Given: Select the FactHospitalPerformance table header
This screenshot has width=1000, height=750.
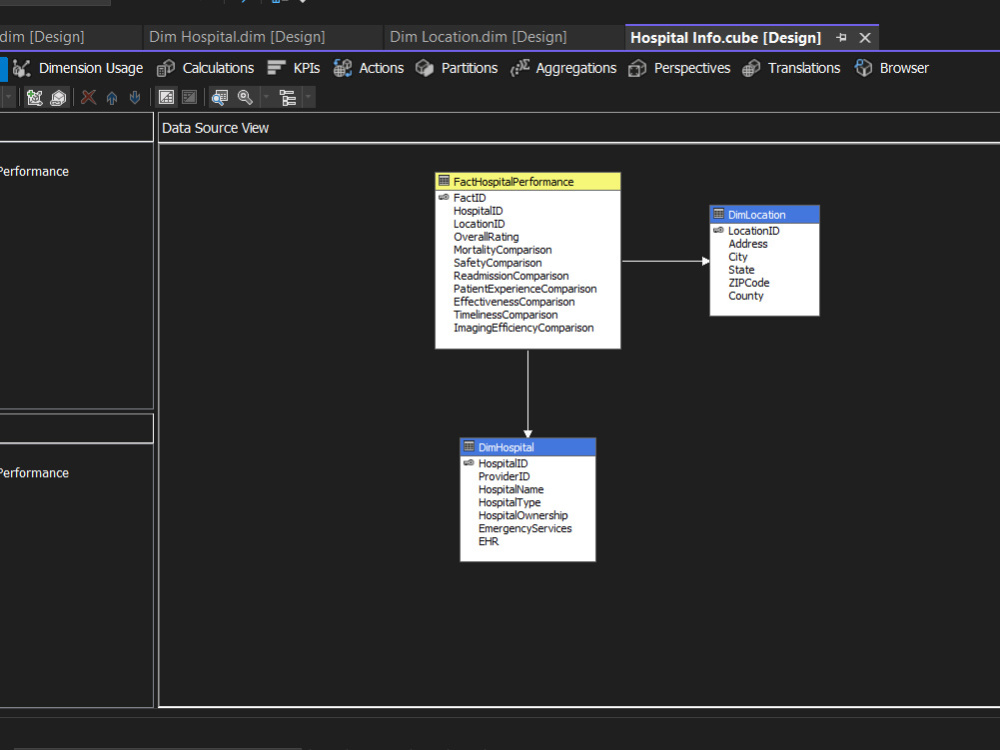Looking at the screenshot, I should click(x=527, y=182).
